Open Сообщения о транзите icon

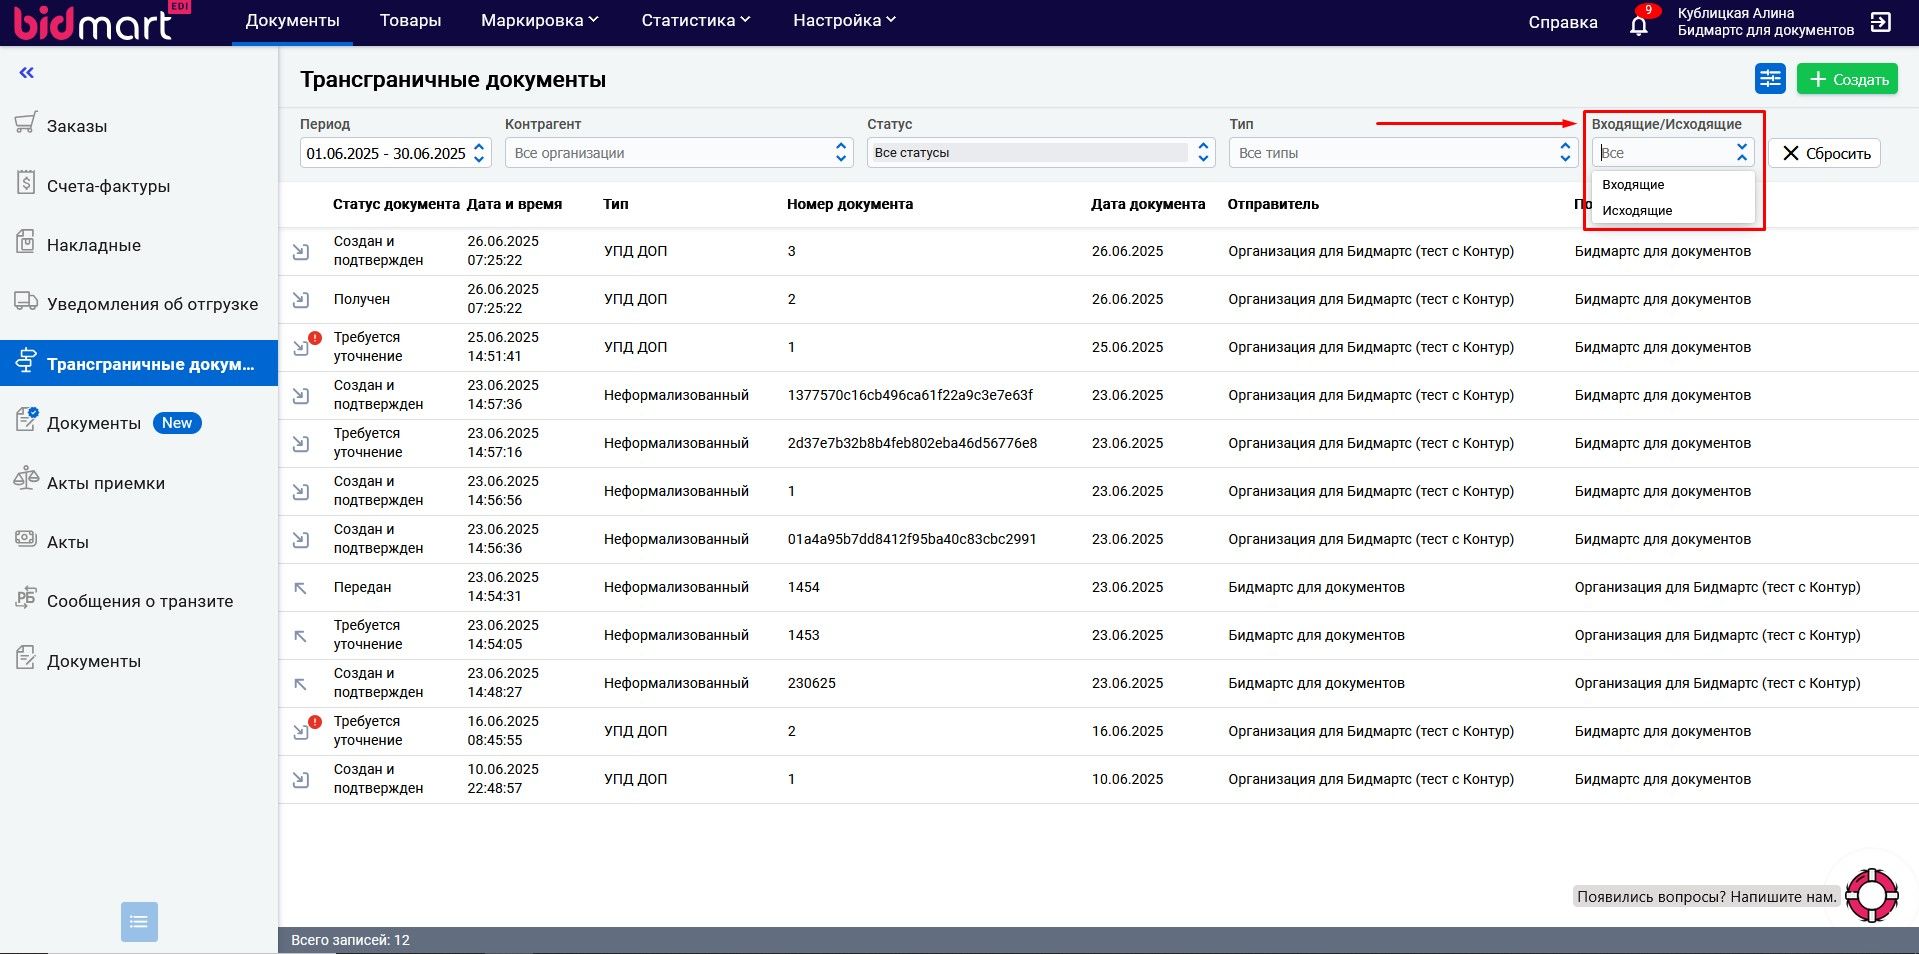26,598
